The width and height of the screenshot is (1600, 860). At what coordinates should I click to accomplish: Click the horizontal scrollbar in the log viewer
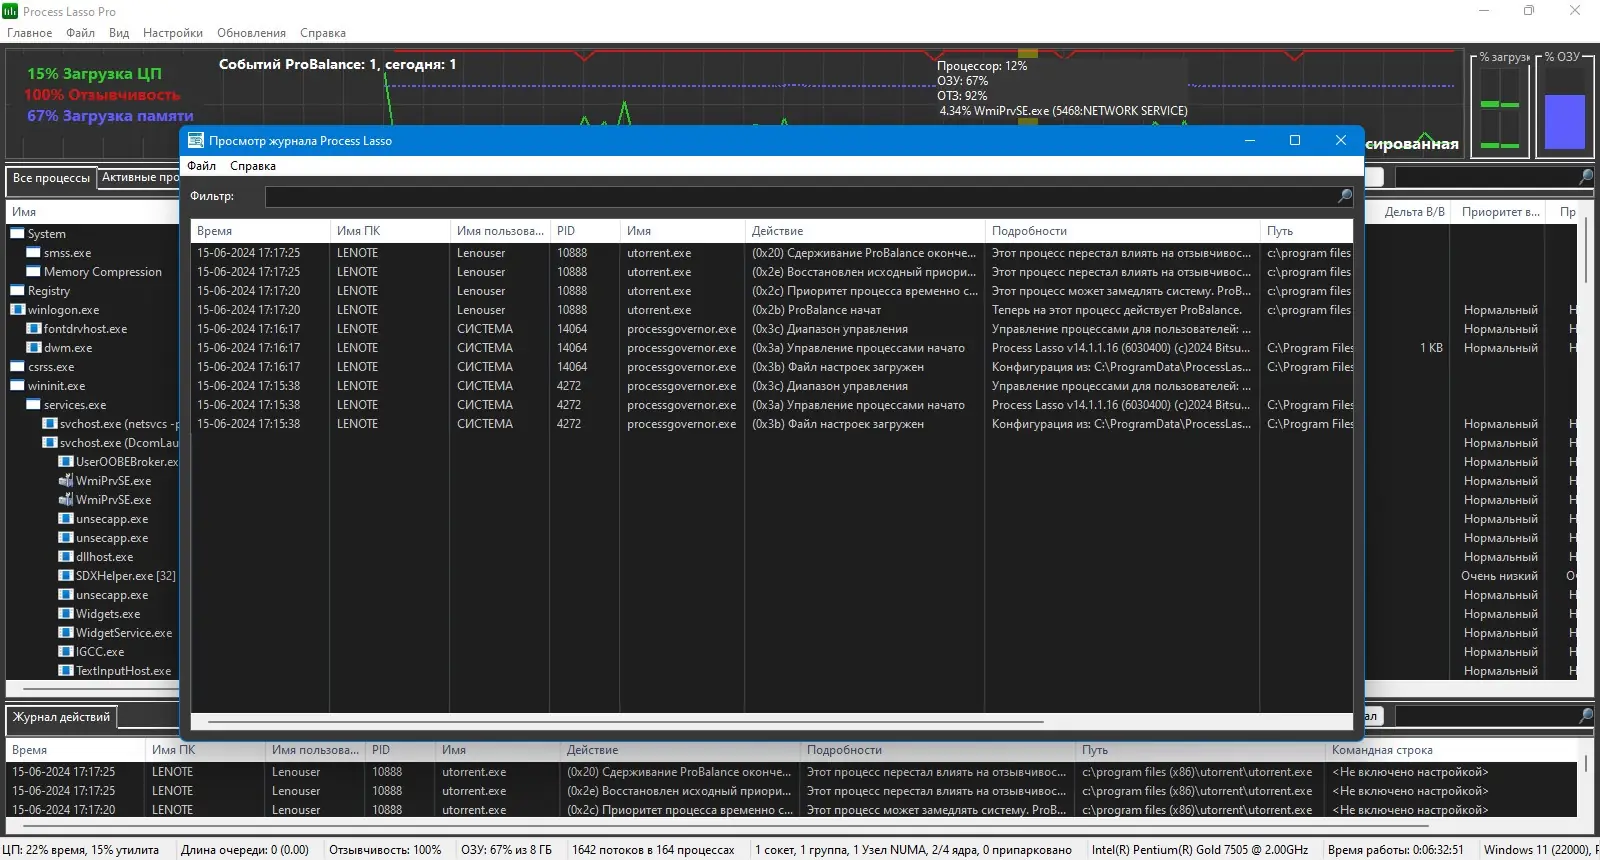(x=626, y=721)
